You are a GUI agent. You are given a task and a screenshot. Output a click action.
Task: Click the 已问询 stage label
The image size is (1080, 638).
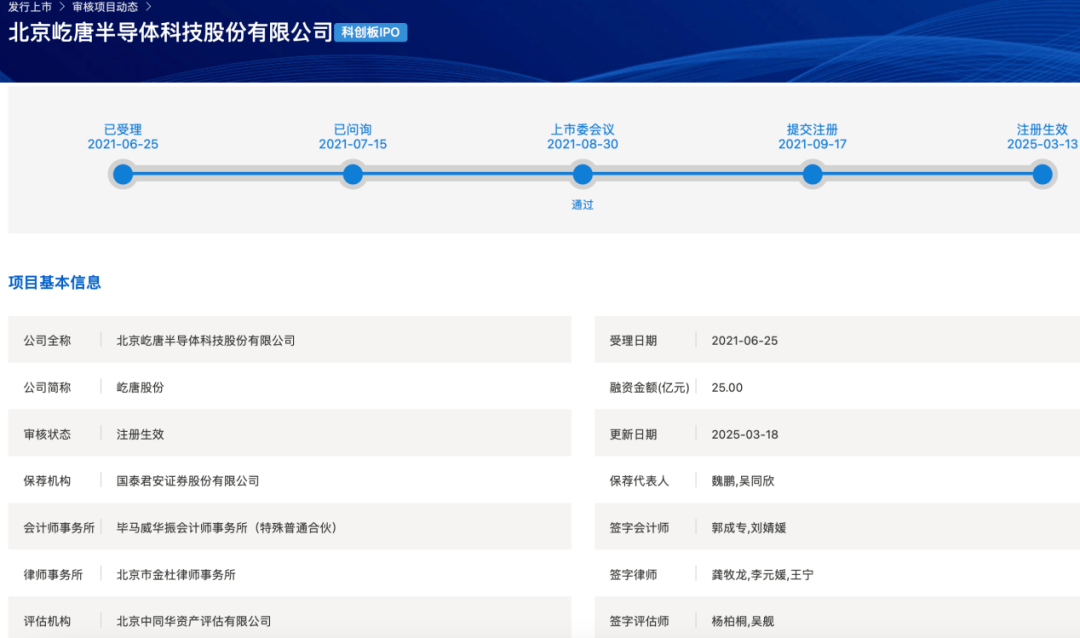[353, 130]
